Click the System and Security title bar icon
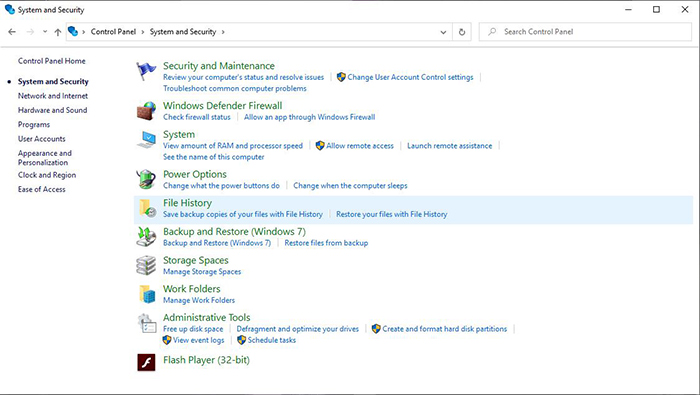 pyautogui.click(x=10, y=9)
